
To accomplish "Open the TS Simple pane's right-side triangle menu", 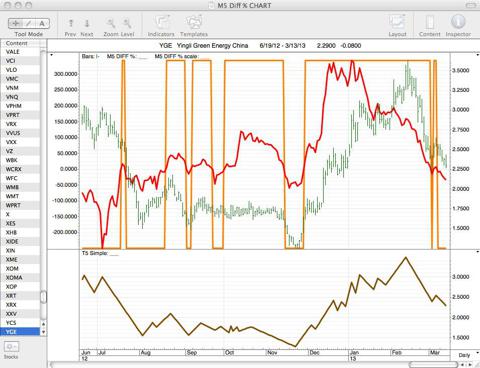I will [478, 252].
